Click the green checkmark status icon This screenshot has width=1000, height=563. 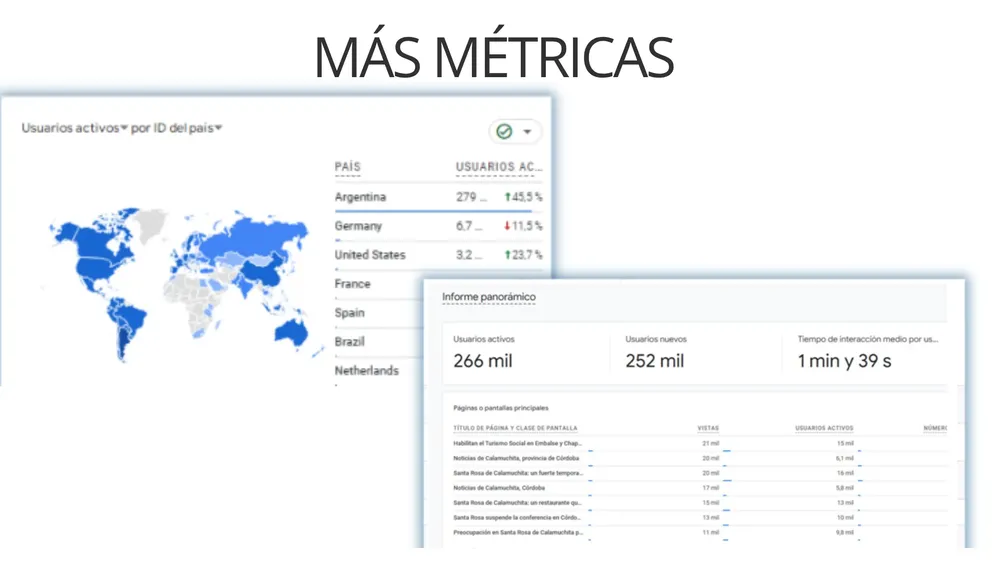[505, 131]
